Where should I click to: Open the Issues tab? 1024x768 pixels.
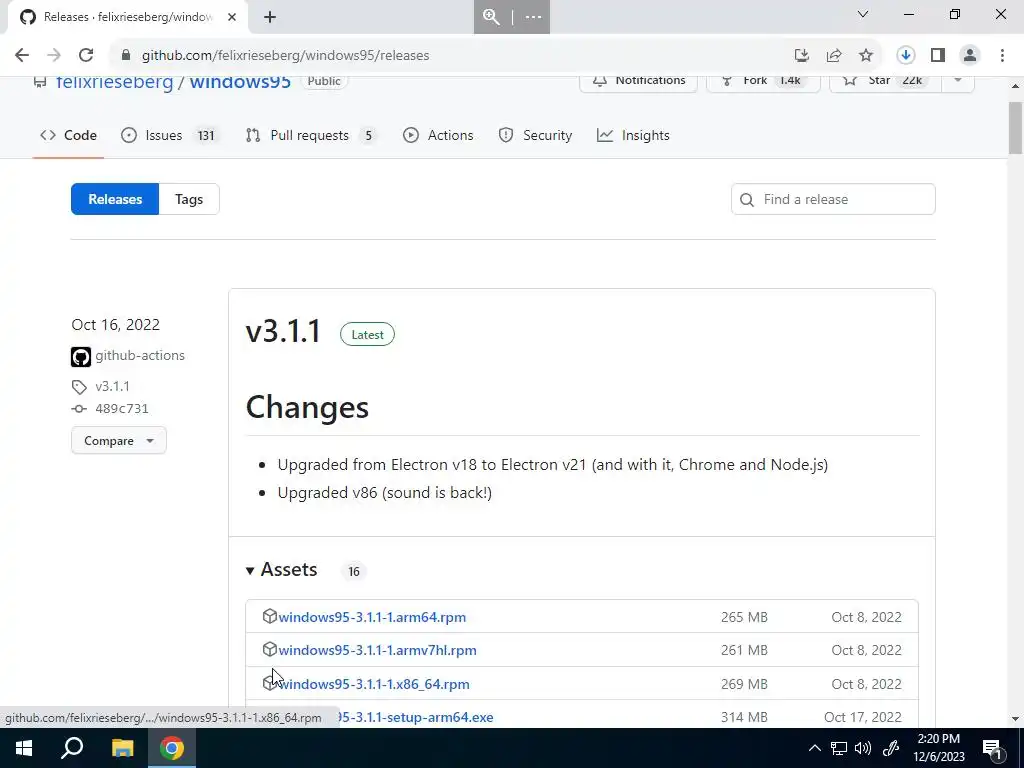169,135
